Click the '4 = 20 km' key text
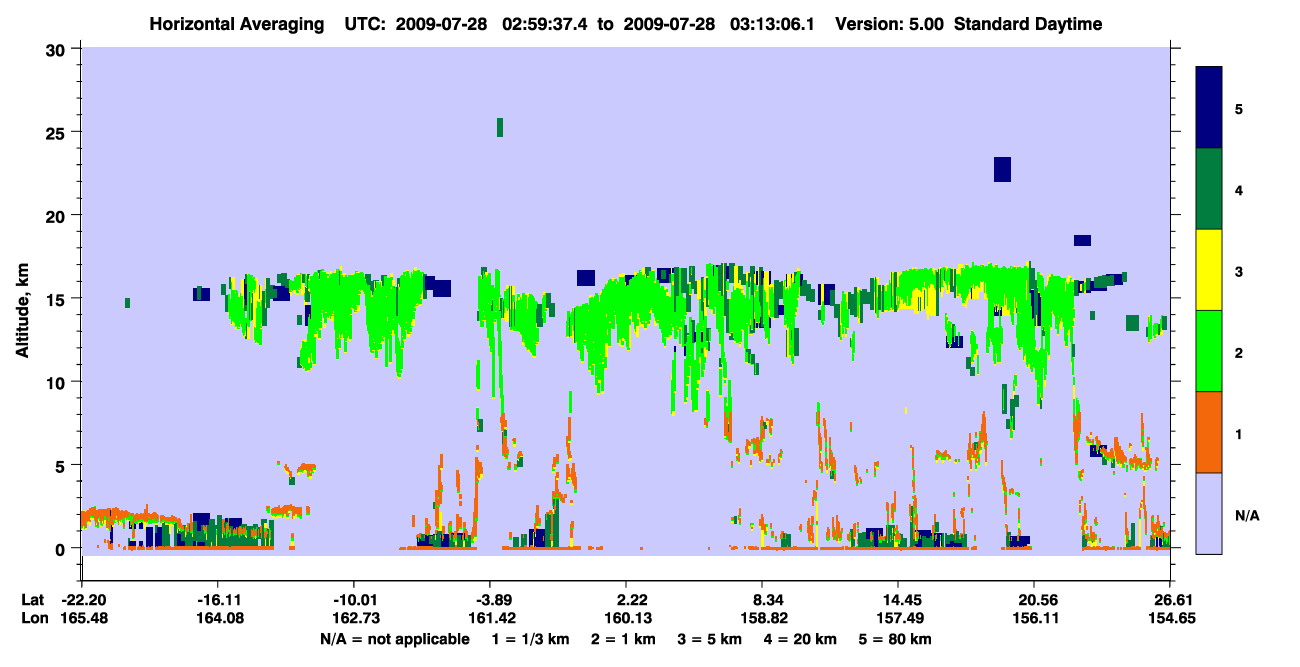The image size is (1300, 667). click(x=802, y=639)
